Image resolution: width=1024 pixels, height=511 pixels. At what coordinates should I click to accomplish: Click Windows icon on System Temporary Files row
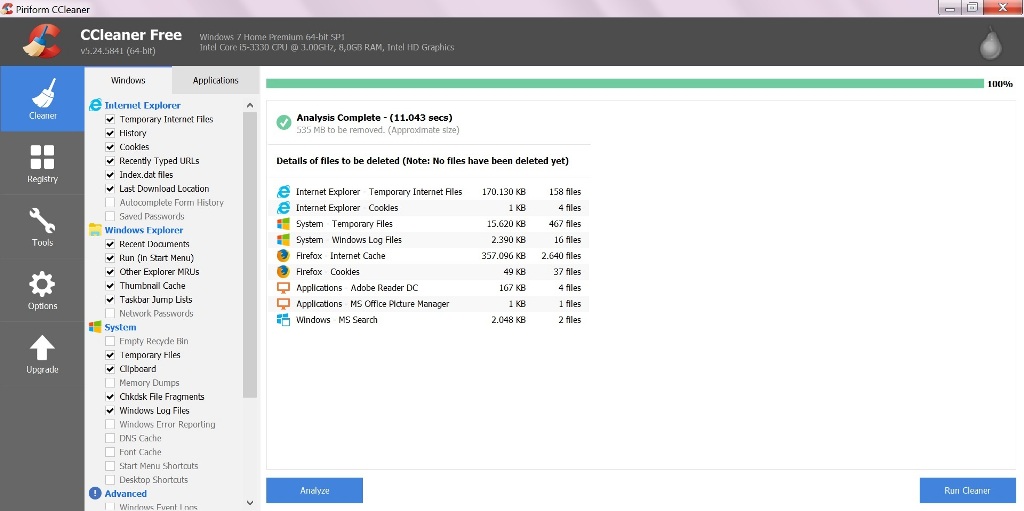283,224
